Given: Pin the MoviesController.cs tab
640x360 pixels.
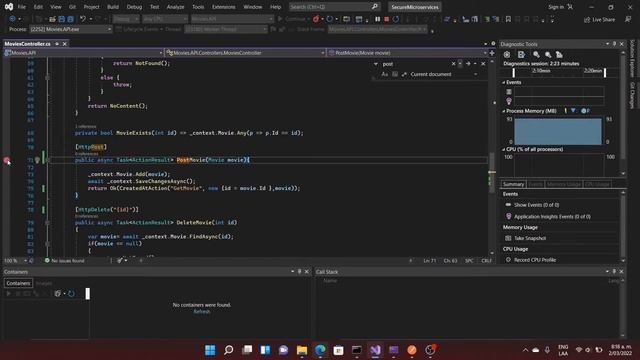Looking at the screenshot, I should pyautogui.click(x=57, y=44).
